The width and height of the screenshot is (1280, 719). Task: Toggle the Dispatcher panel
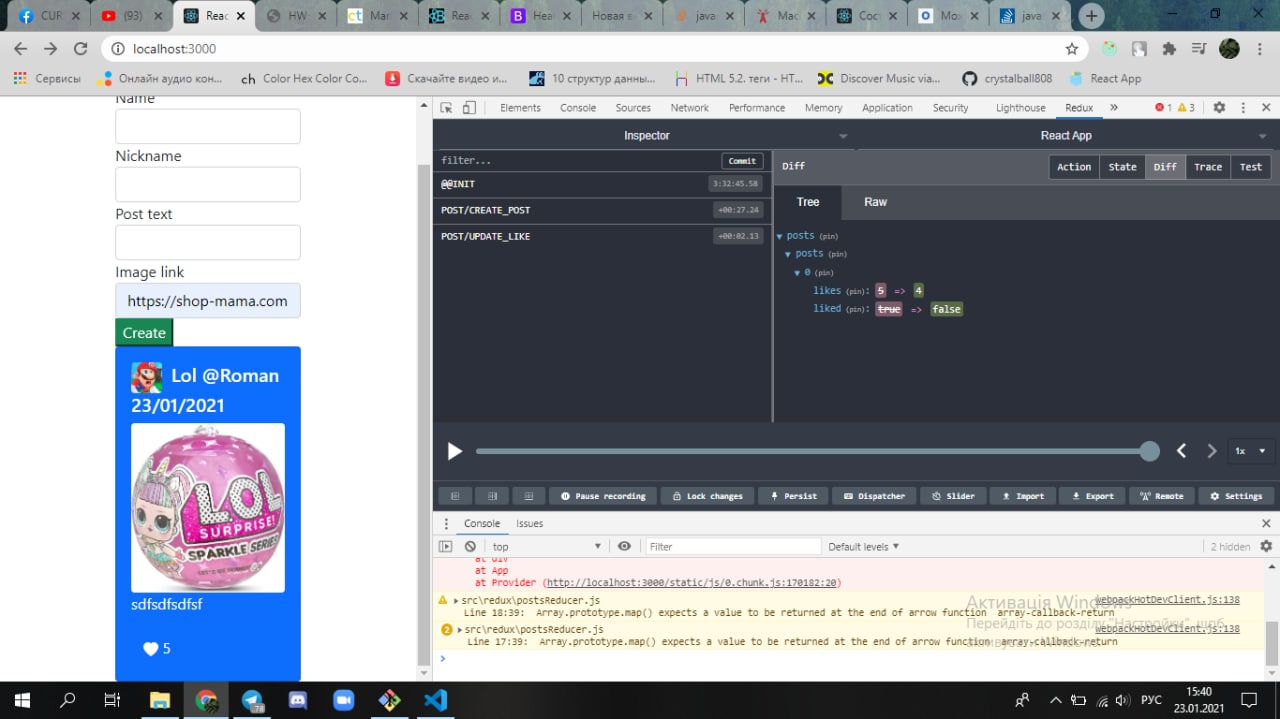click(x=874, y=496)
